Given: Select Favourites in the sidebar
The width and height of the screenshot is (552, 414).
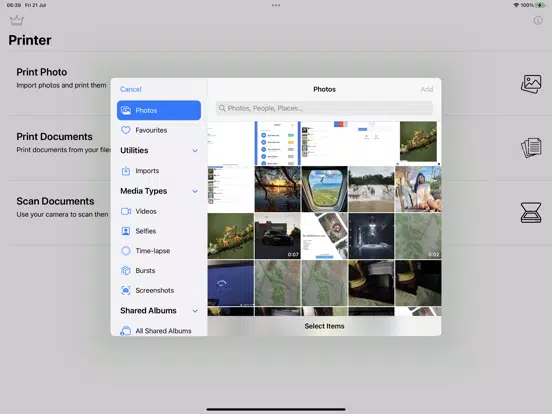Looking at the screenshot, I should (159, 130).
